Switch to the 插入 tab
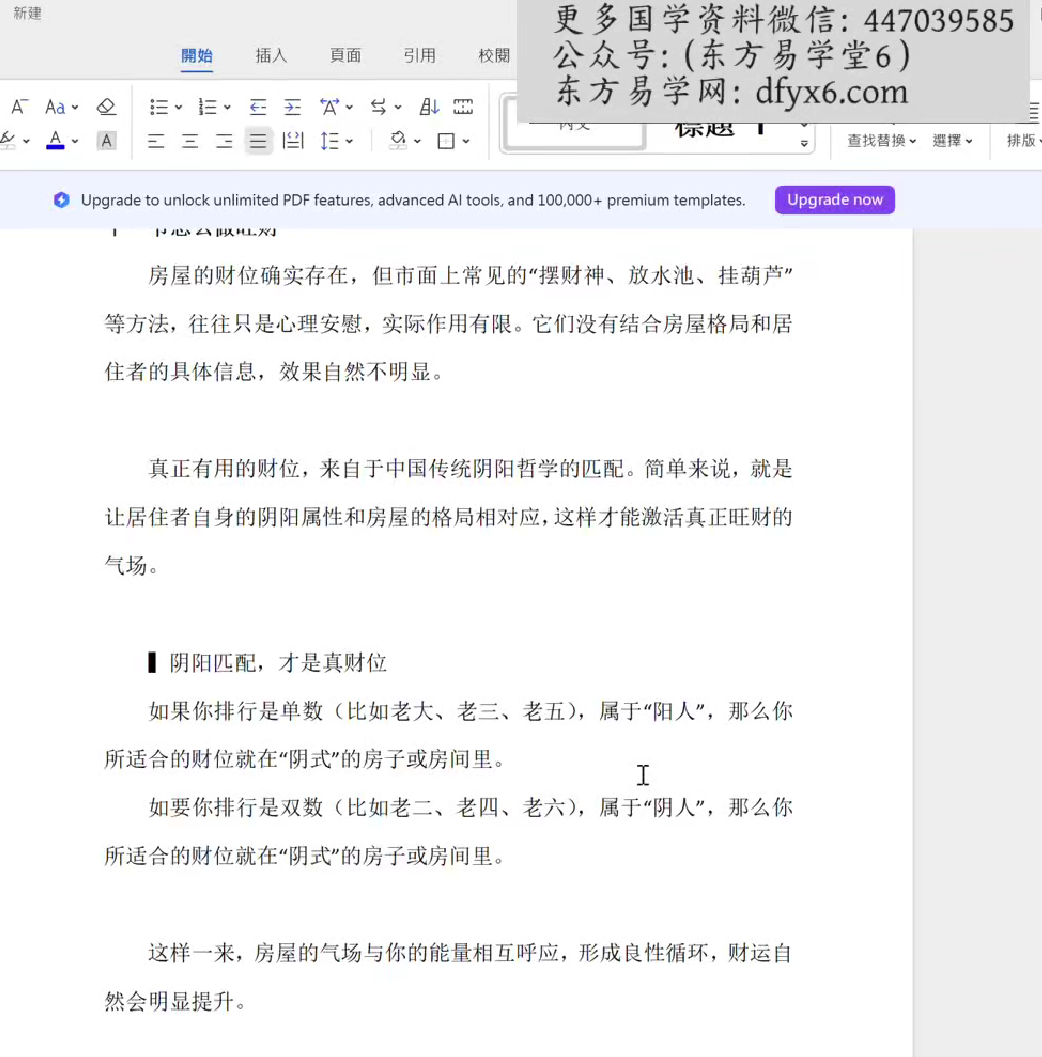 point(271,56)
